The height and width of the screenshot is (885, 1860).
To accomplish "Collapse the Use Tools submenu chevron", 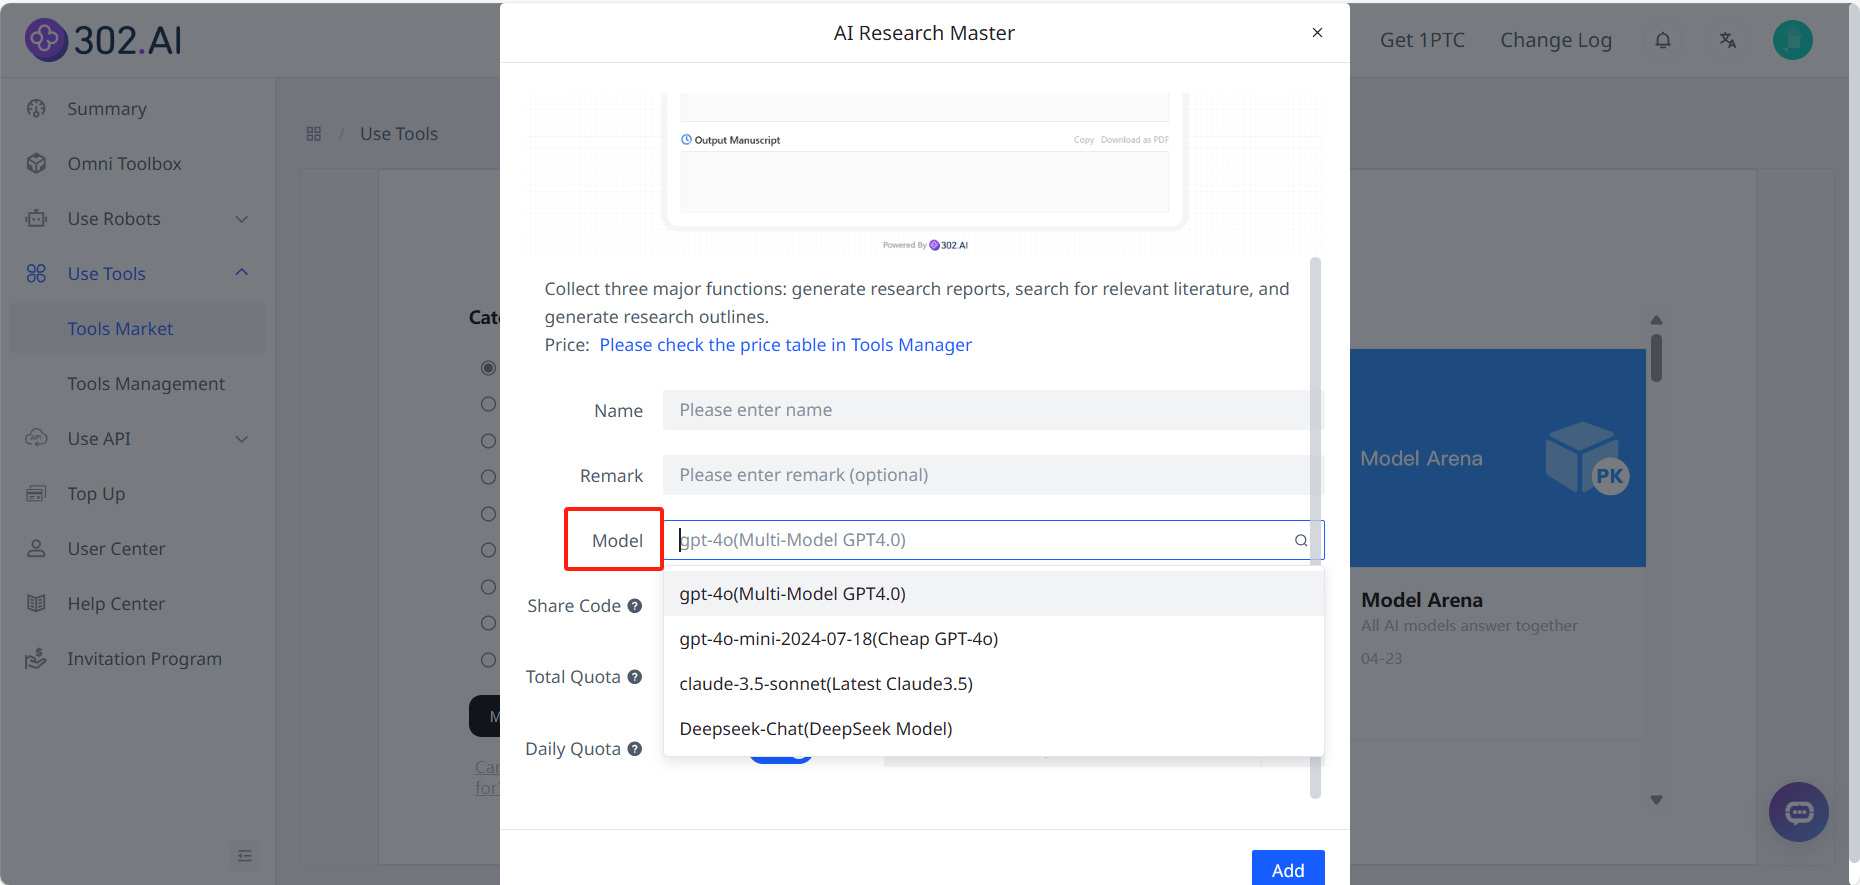I will point(241,273).
